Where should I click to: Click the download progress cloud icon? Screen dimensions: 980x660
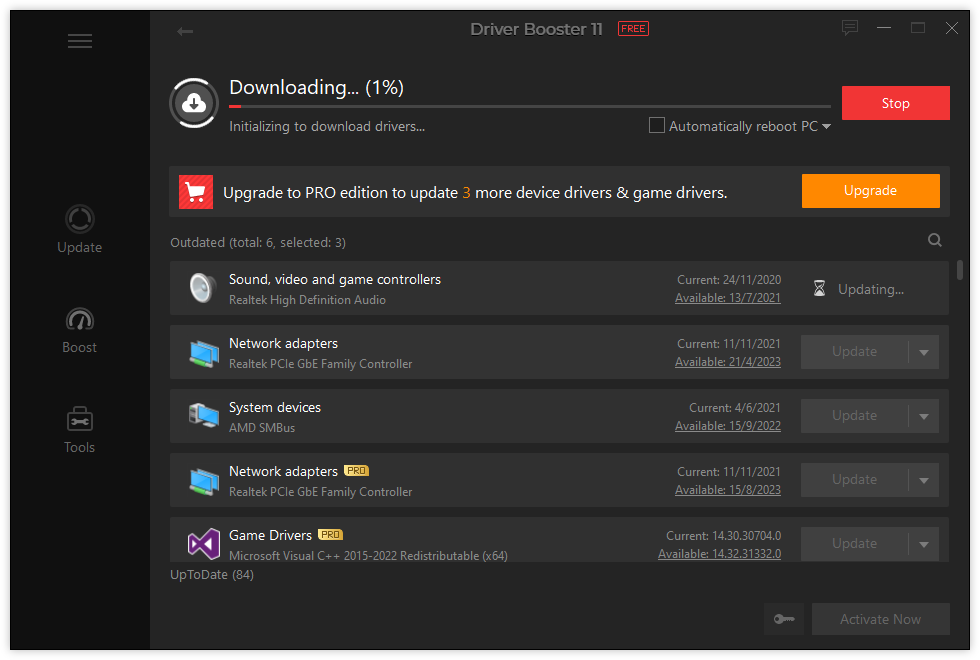pos(194,103)
